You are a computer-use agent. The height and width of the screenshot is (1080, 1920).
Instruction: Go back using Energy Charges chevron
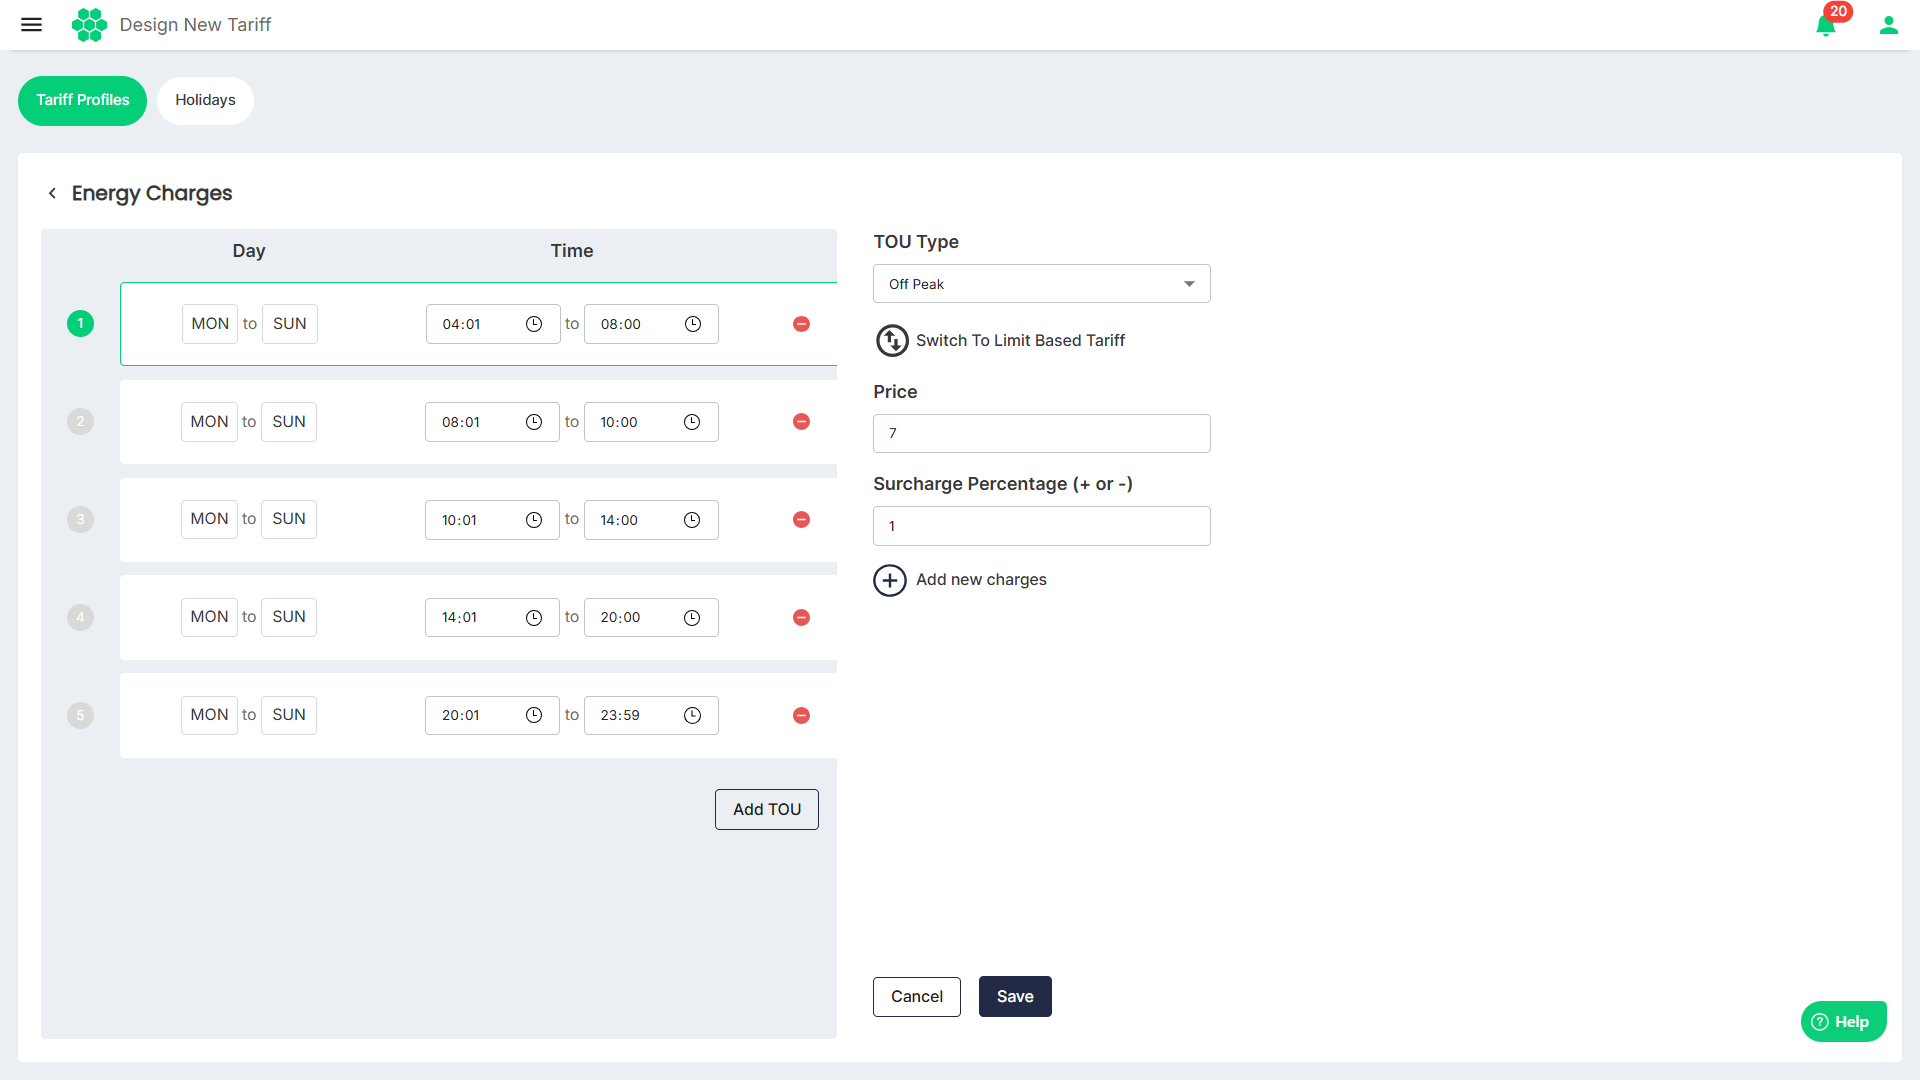(x=52, y=193)
